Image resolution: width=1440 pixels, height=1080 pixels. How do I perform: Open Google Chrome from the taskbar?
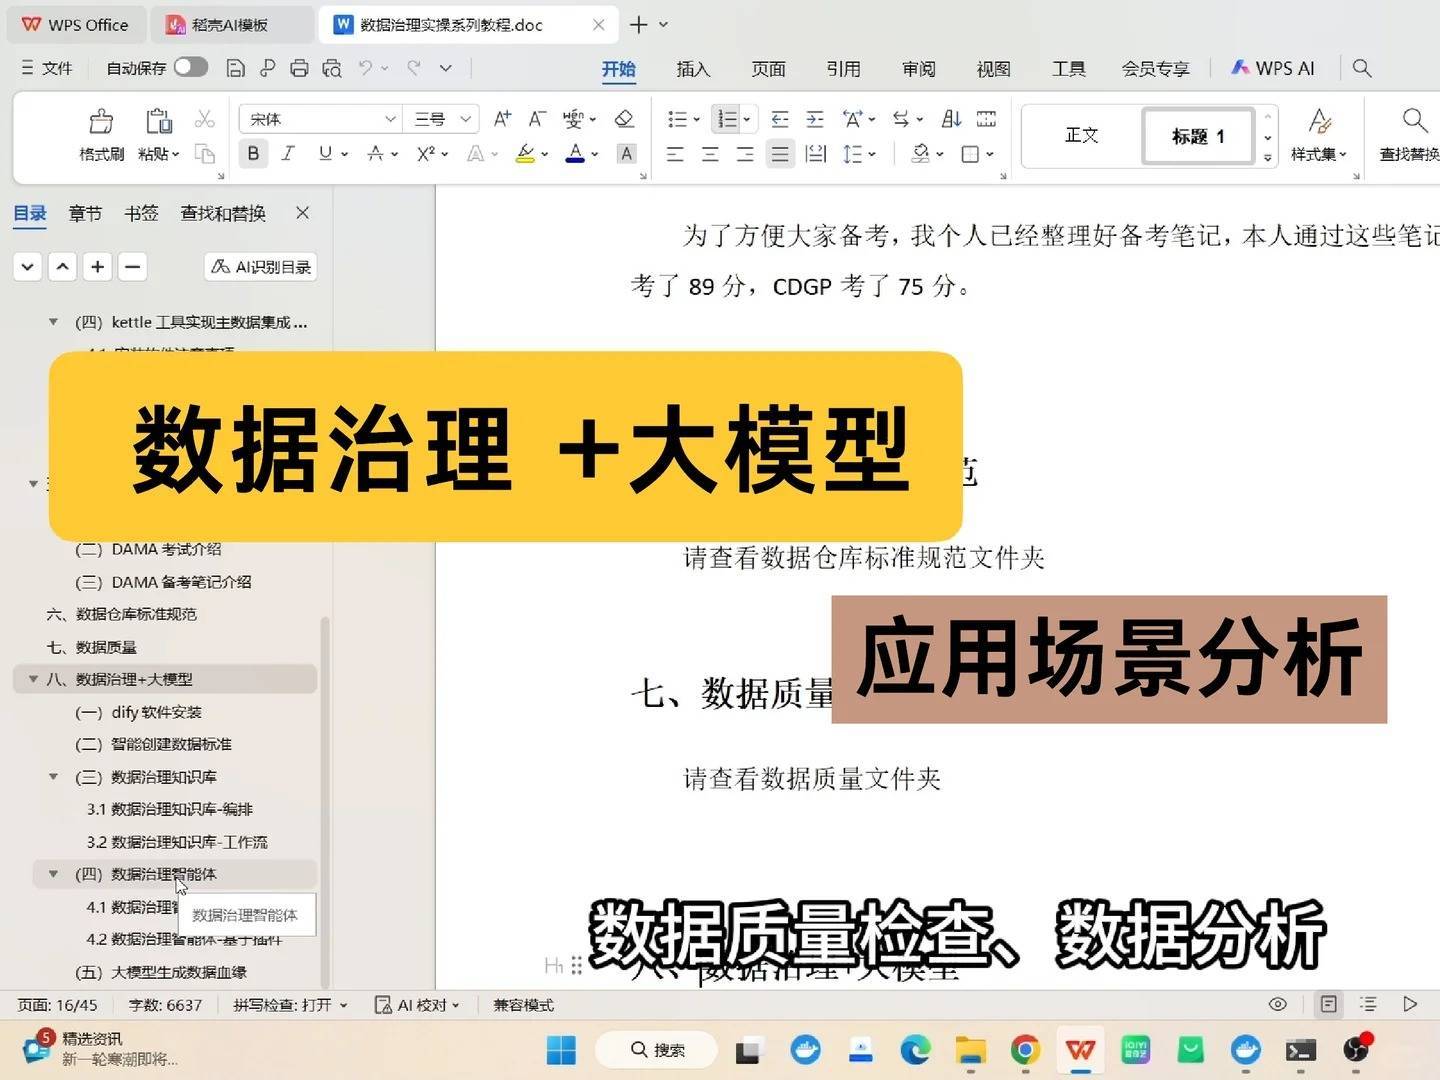1024,1051
